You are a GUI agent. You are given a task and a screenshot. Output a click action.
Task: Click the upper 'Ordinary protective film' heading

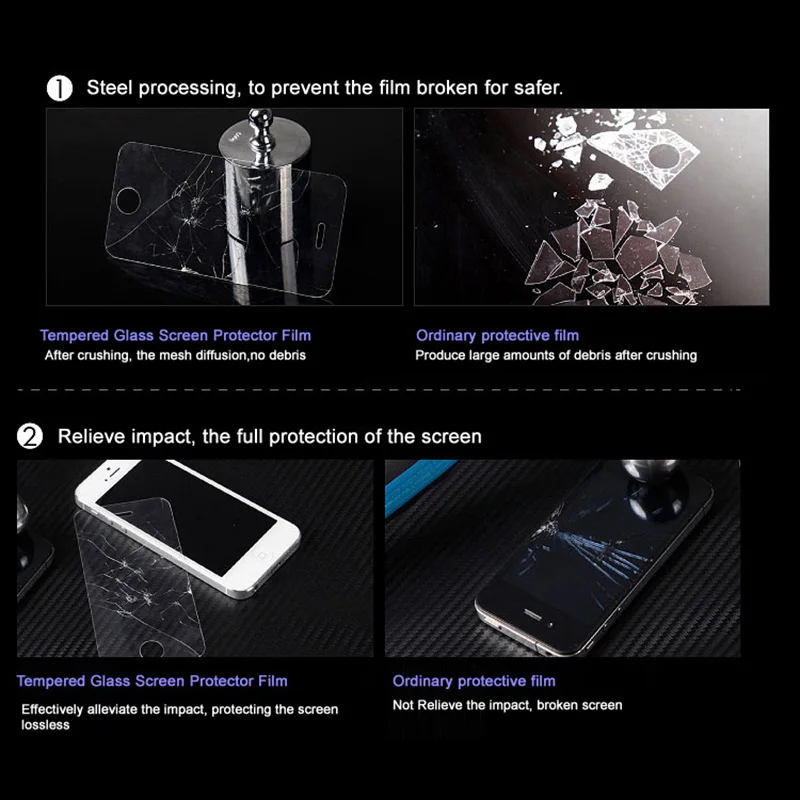point(497,335)
